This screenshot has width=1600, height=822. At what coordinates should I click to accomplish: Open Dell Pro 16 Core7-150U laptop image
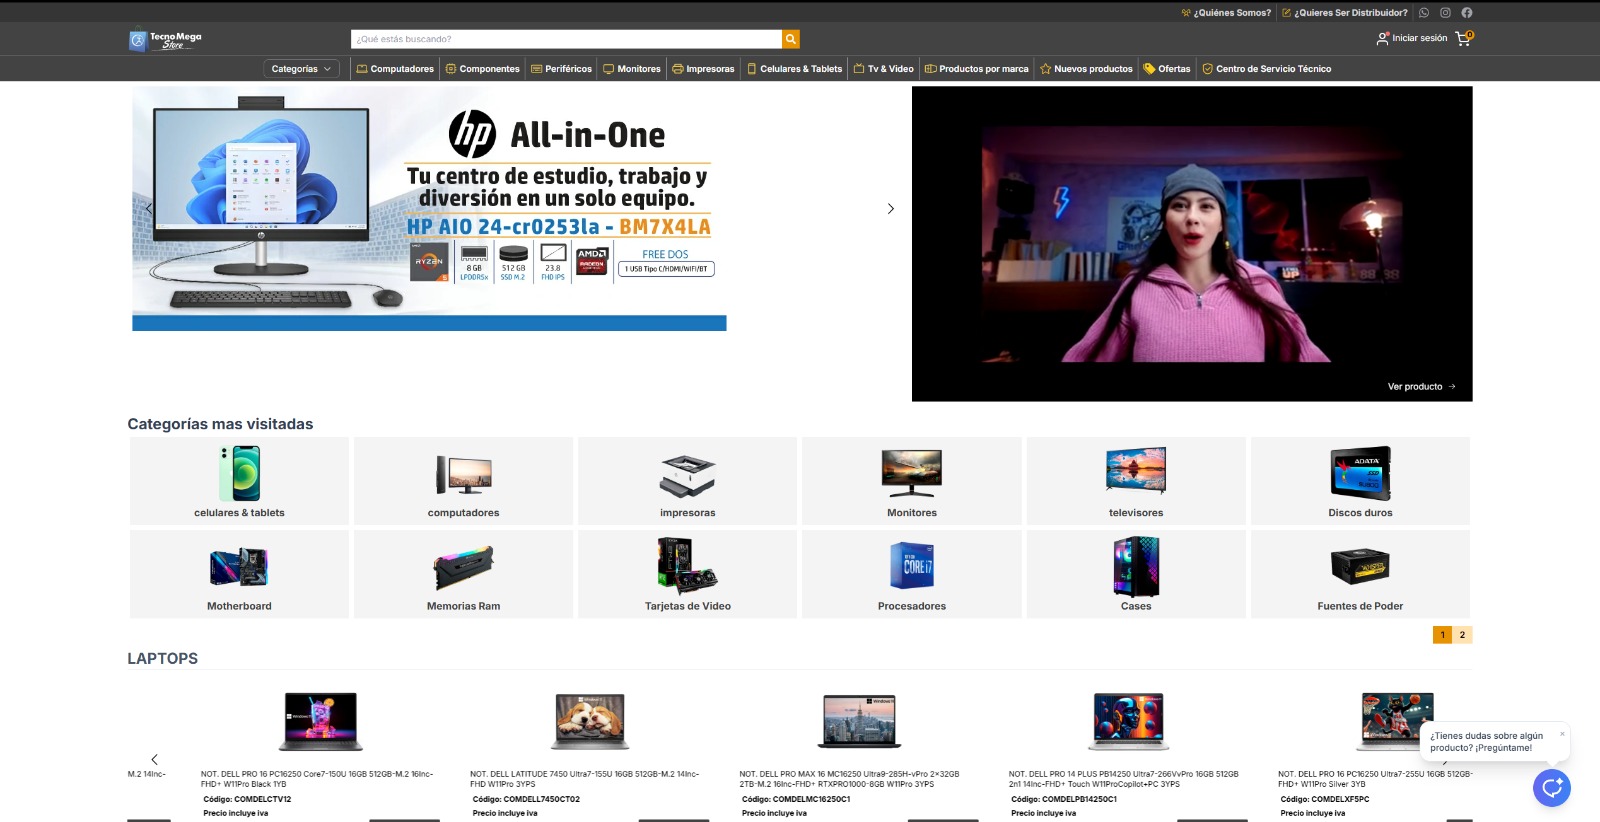pos(320,721)
